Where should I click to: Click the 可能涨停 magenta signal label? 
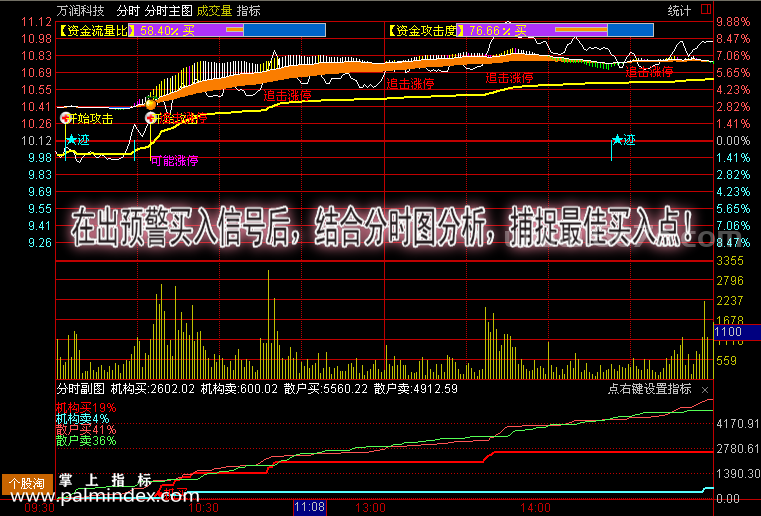(174, 161)
